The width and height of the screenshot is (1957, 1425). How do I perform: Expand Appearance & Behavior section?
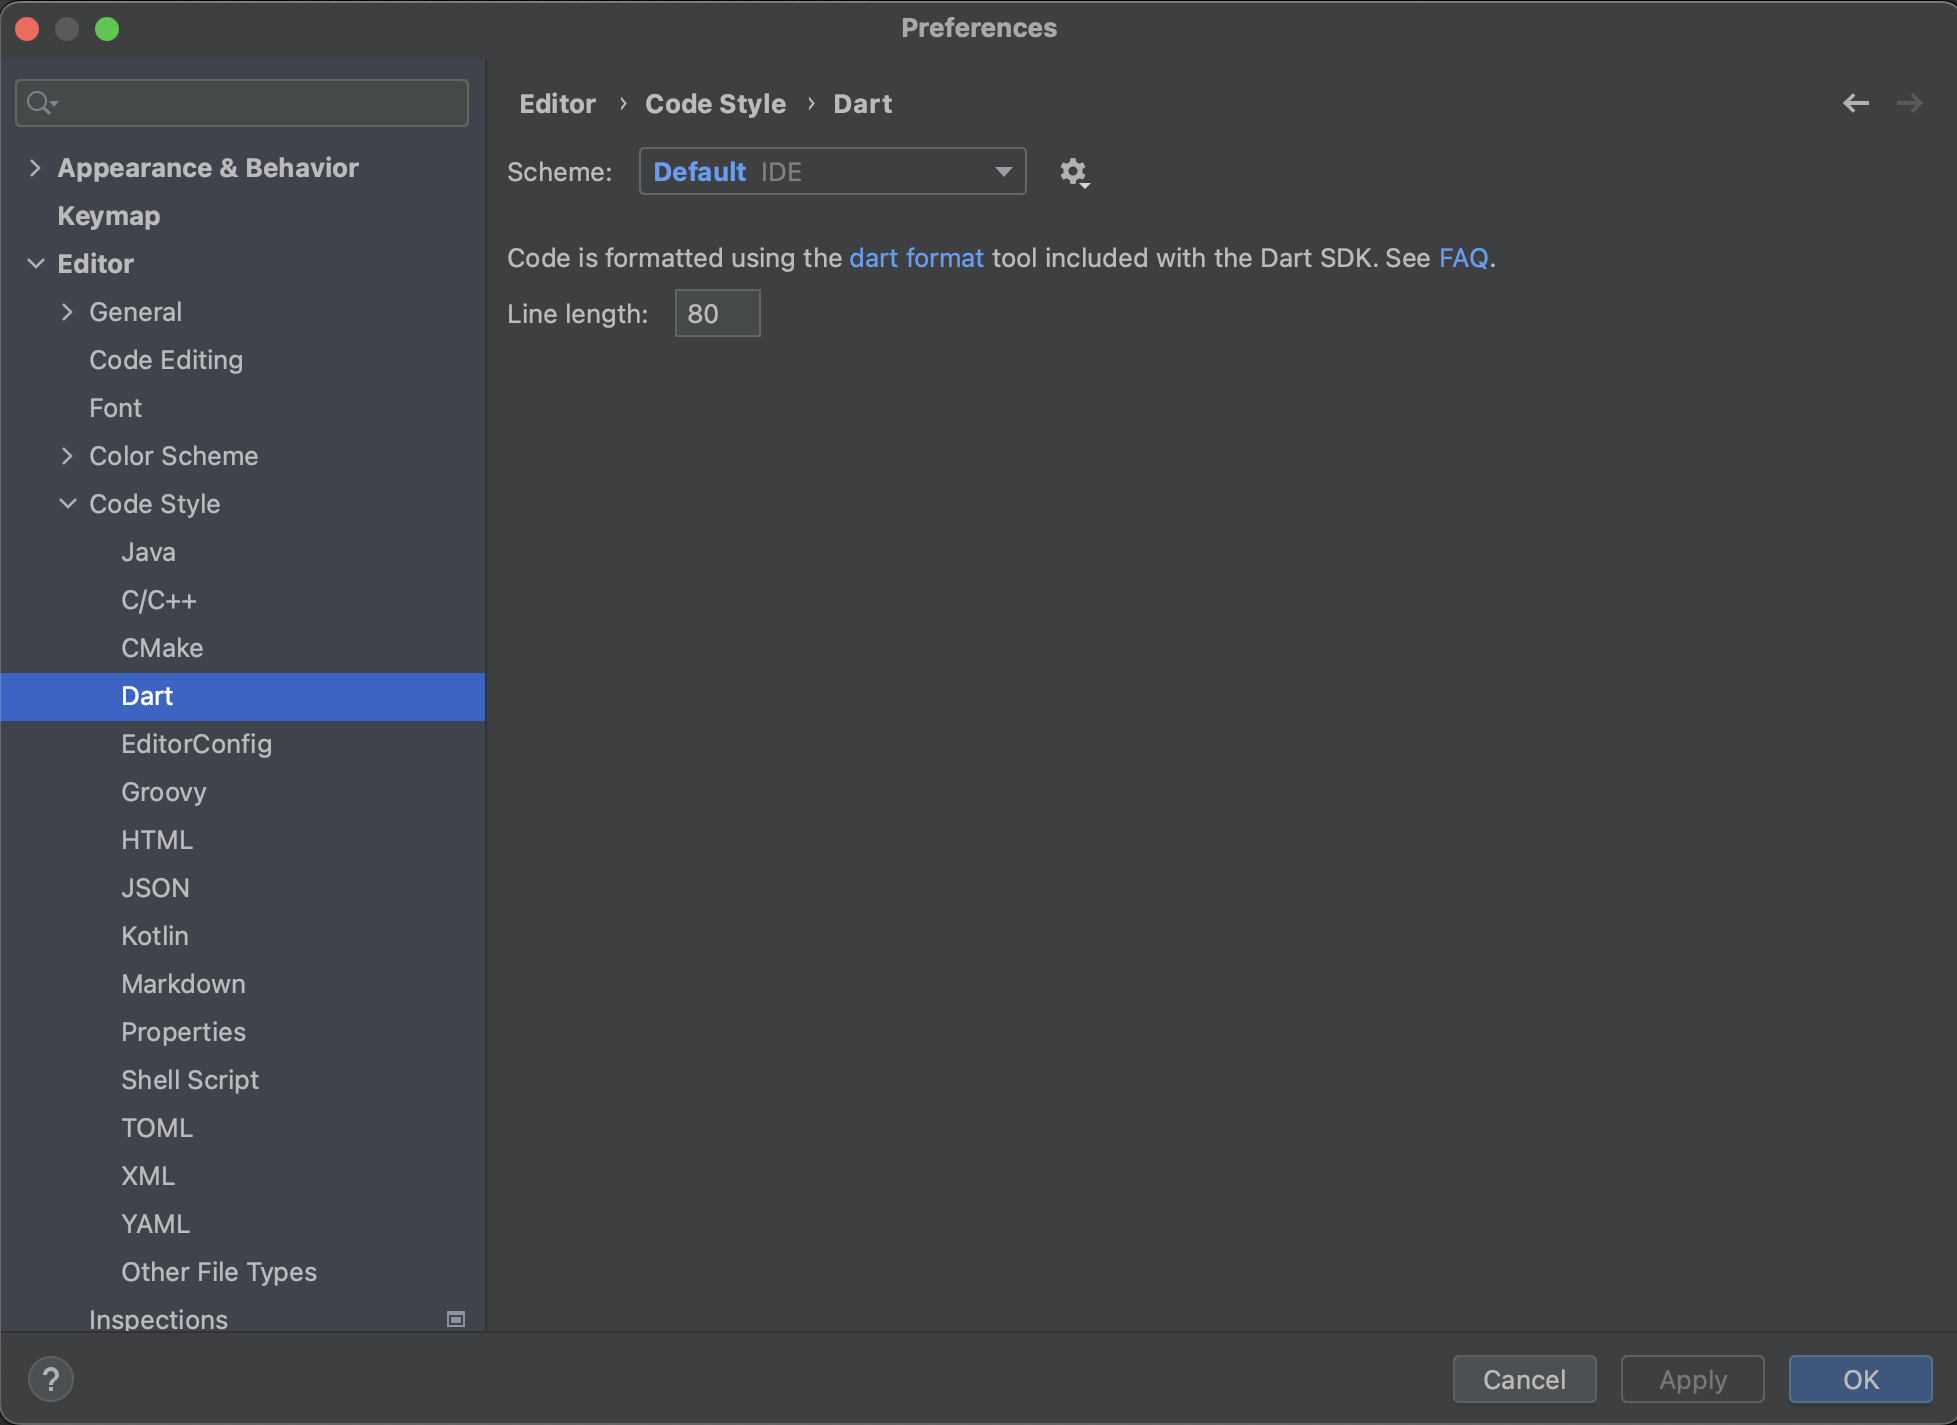pyautogui.click(x=35, y=168)
